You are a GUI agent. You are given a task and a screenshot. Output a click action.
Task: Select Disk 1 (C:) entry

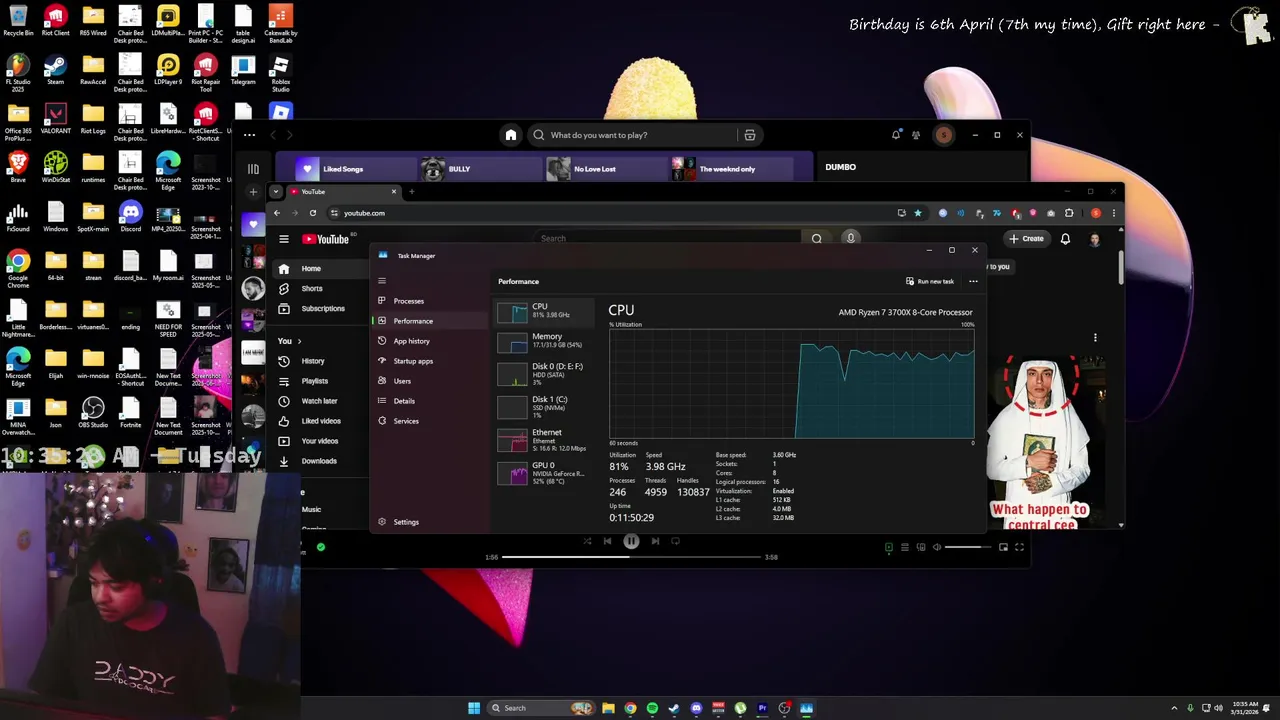545,407
